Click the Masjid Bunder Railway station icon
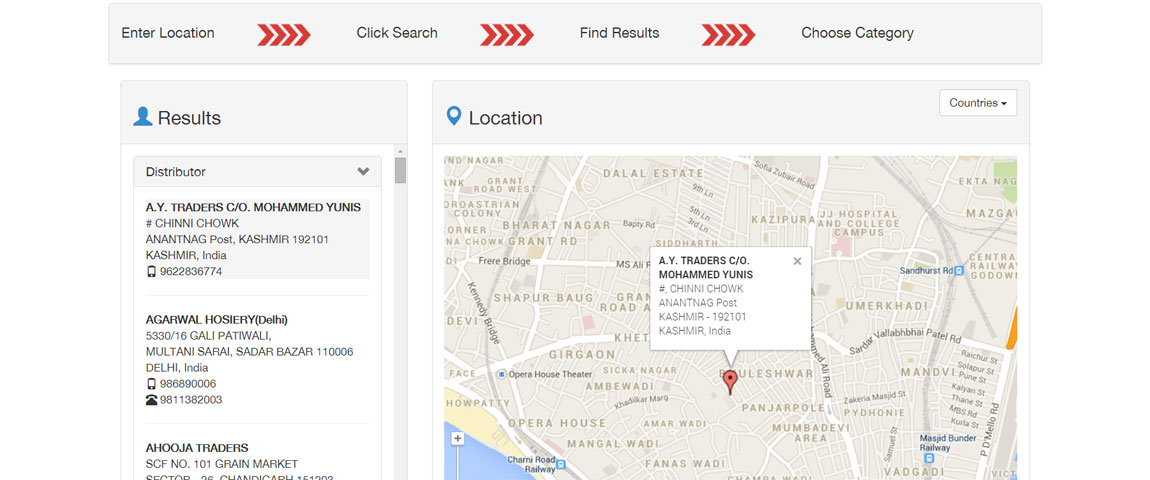 coord(929,458)
